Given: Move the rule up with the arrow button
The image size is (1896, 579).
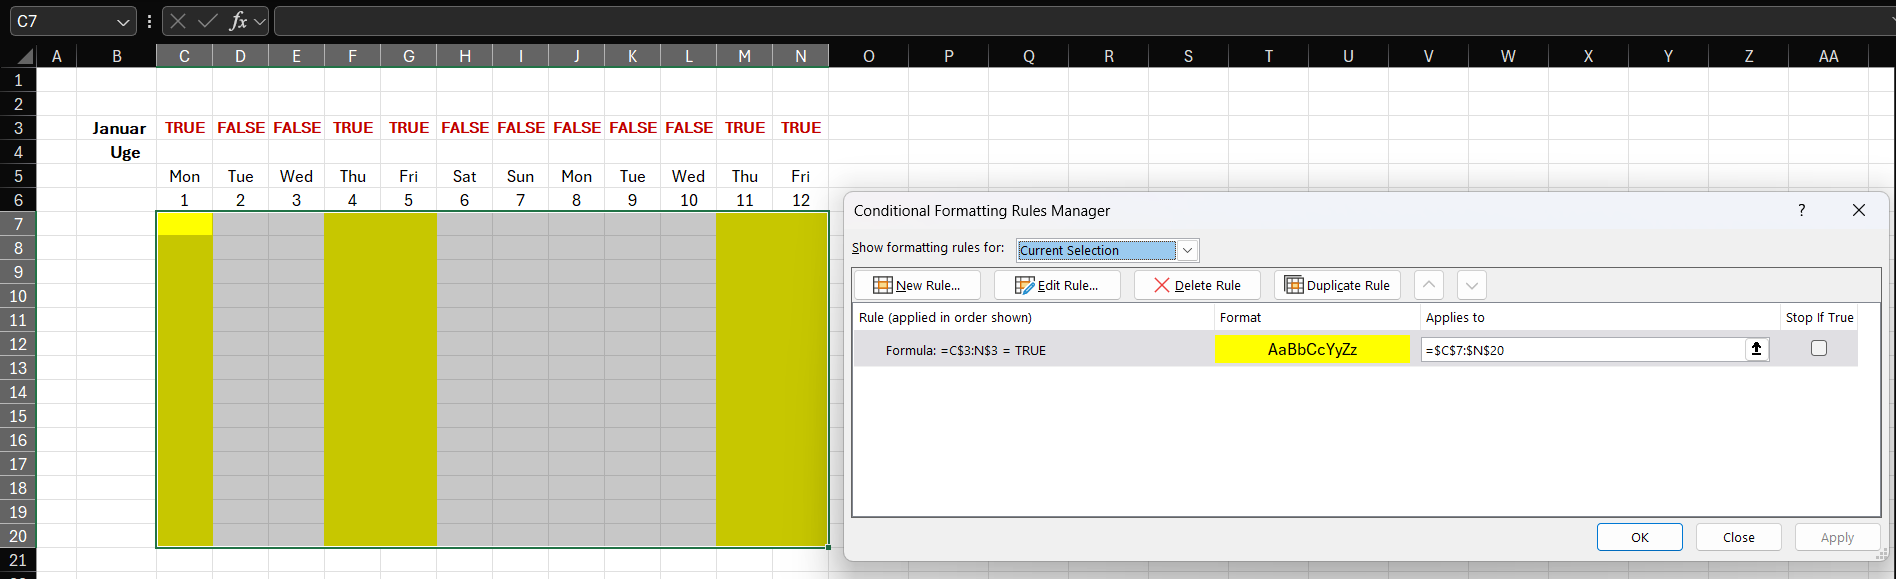Looking at the screenshot, I should 1429,285.
